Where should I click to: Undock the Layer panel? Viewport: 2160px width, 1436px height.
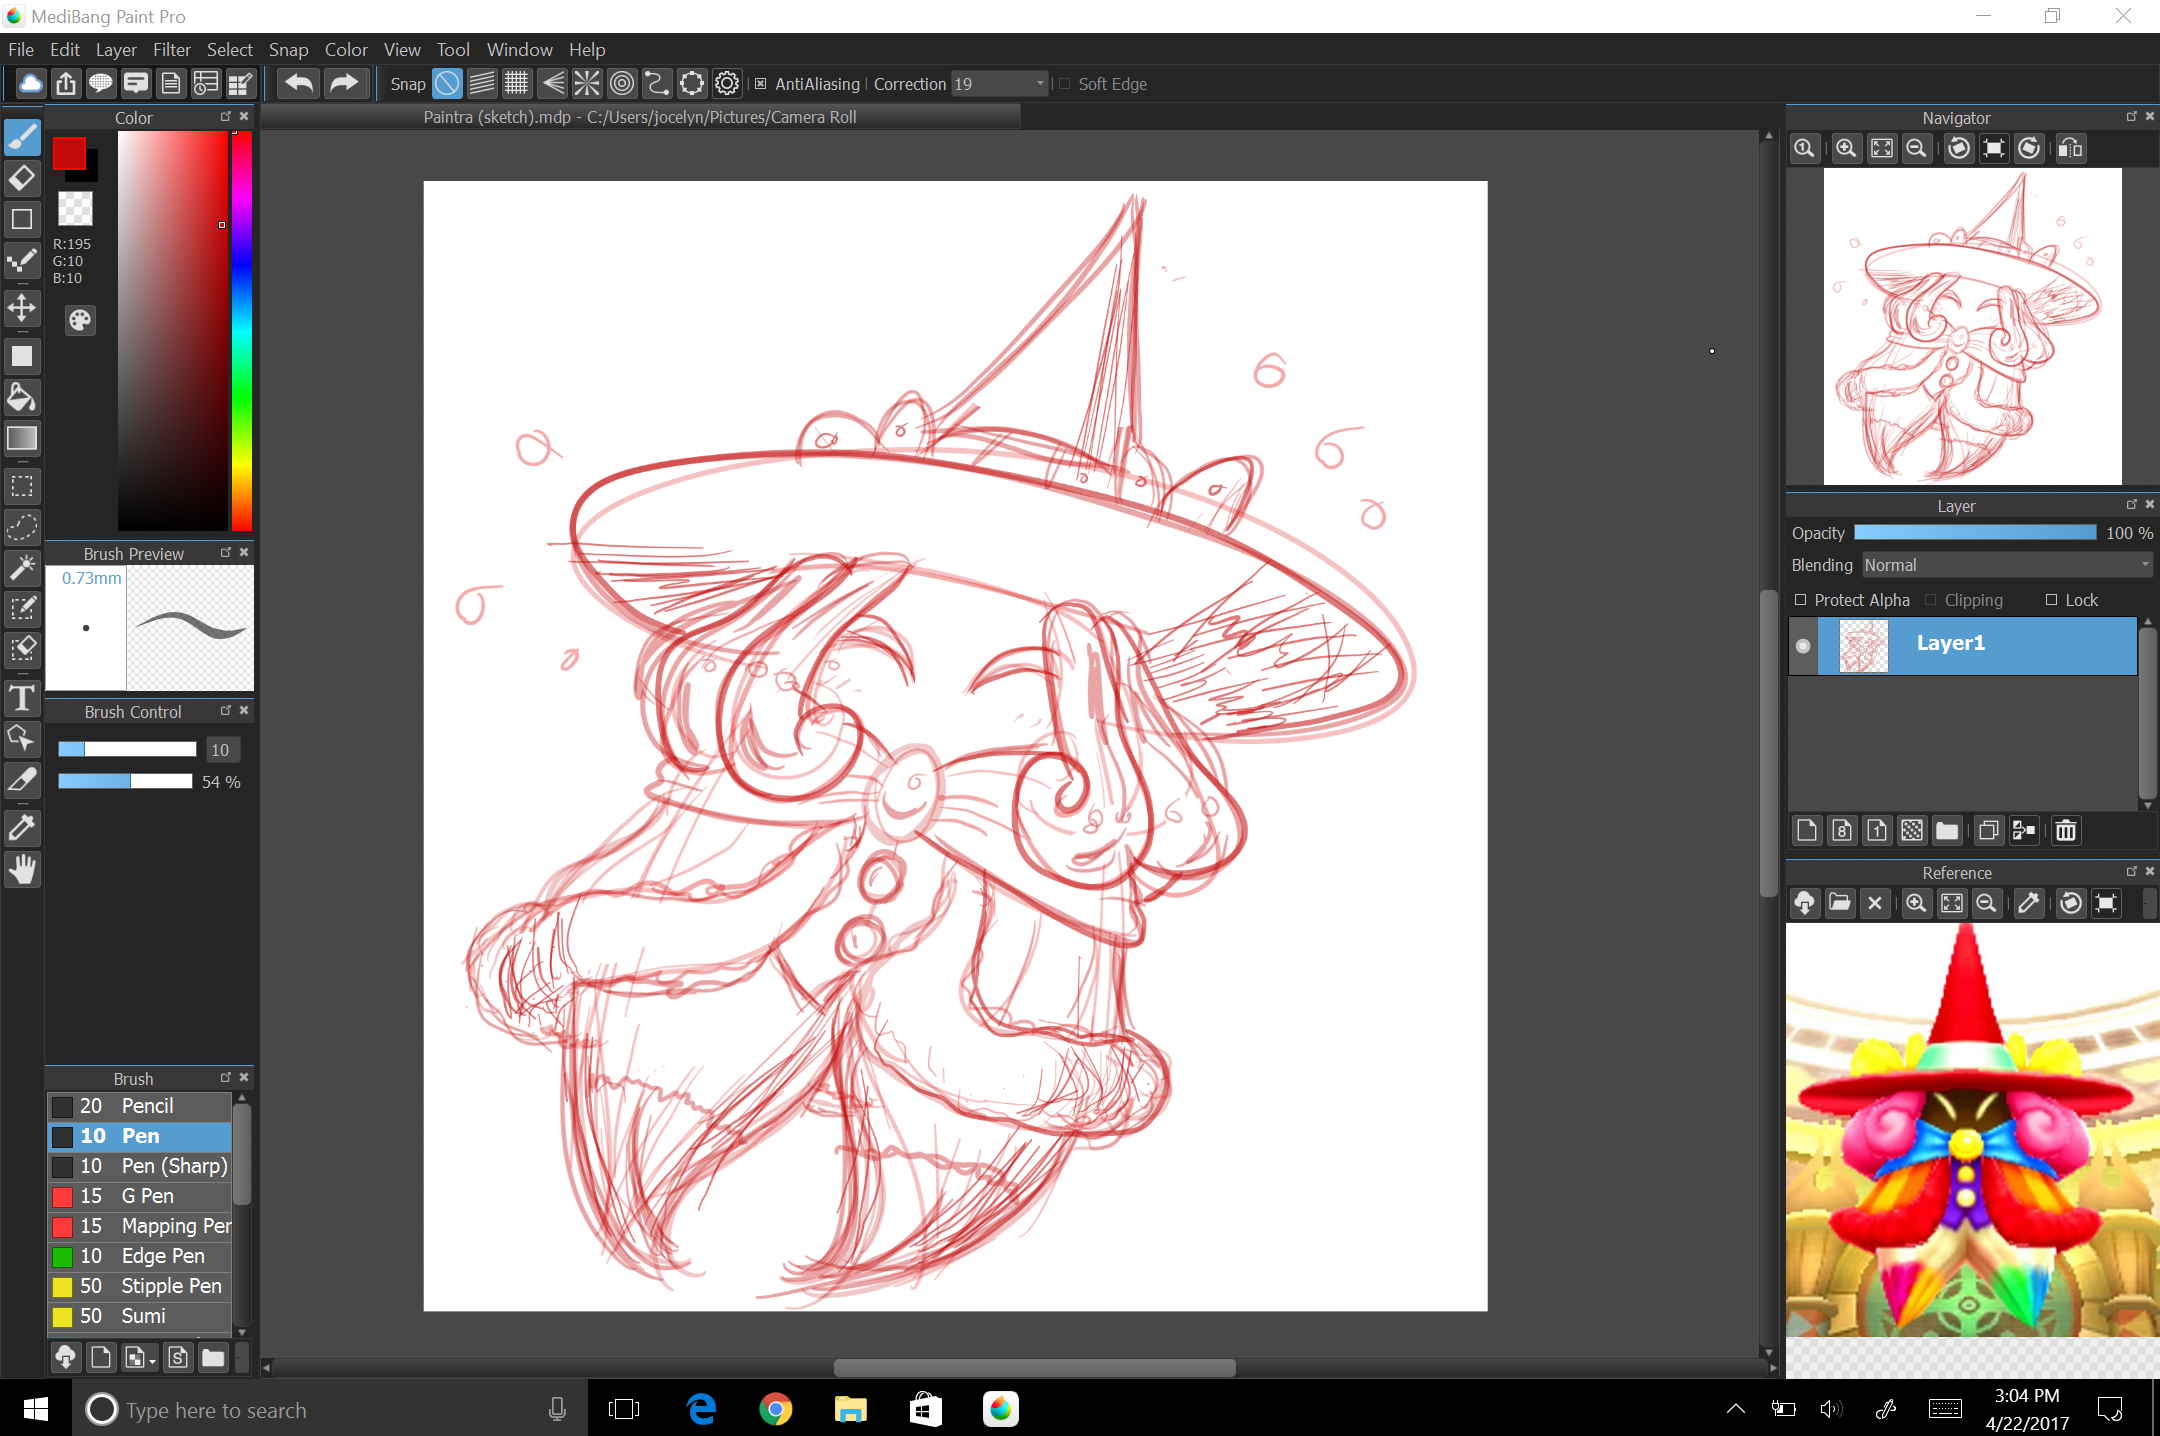[2131, 505]
